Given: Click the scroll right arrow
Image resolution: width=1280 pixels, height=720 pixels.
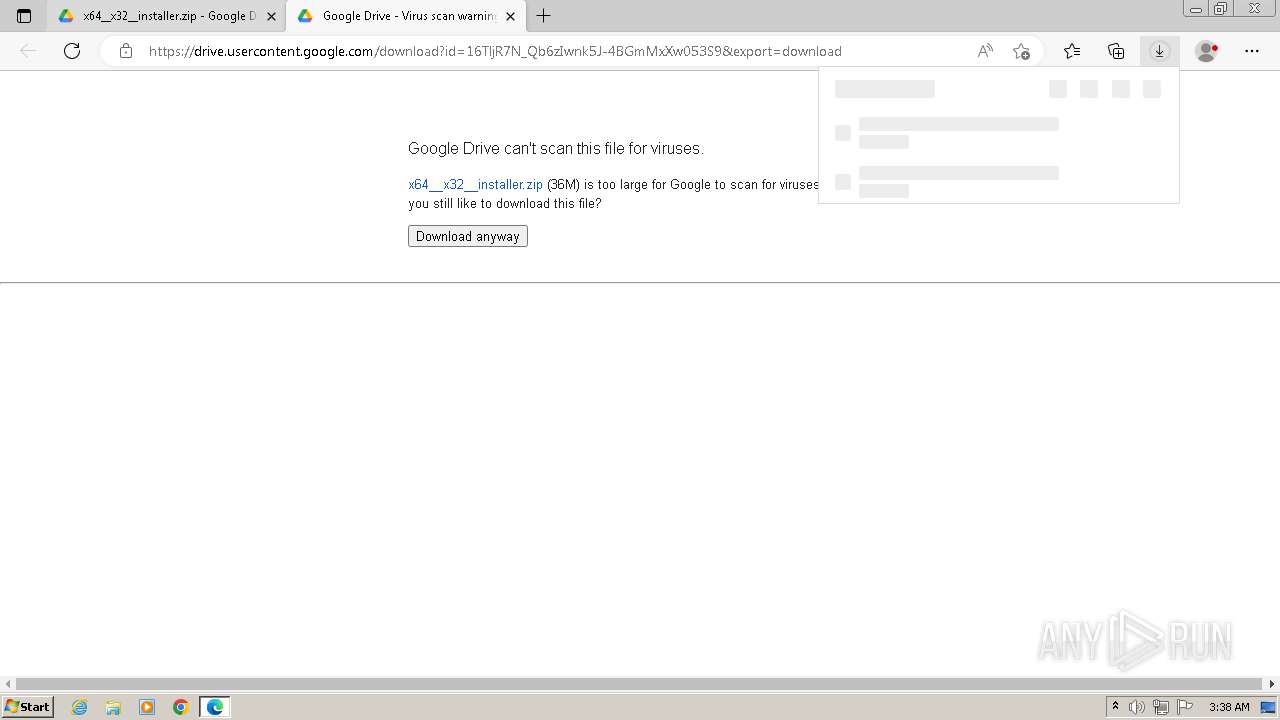Looking at the screenshot, I should pyautogui.click(x=1272, y=684).
